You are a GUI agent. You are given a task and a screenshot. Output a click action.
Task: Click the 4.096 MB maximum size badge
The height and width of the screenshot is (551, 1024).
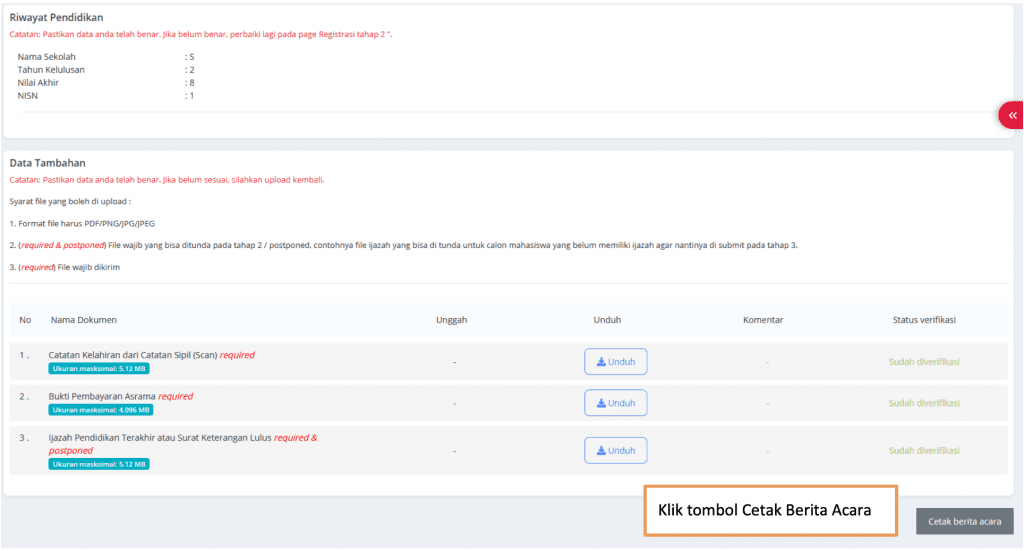click(101, 410)
